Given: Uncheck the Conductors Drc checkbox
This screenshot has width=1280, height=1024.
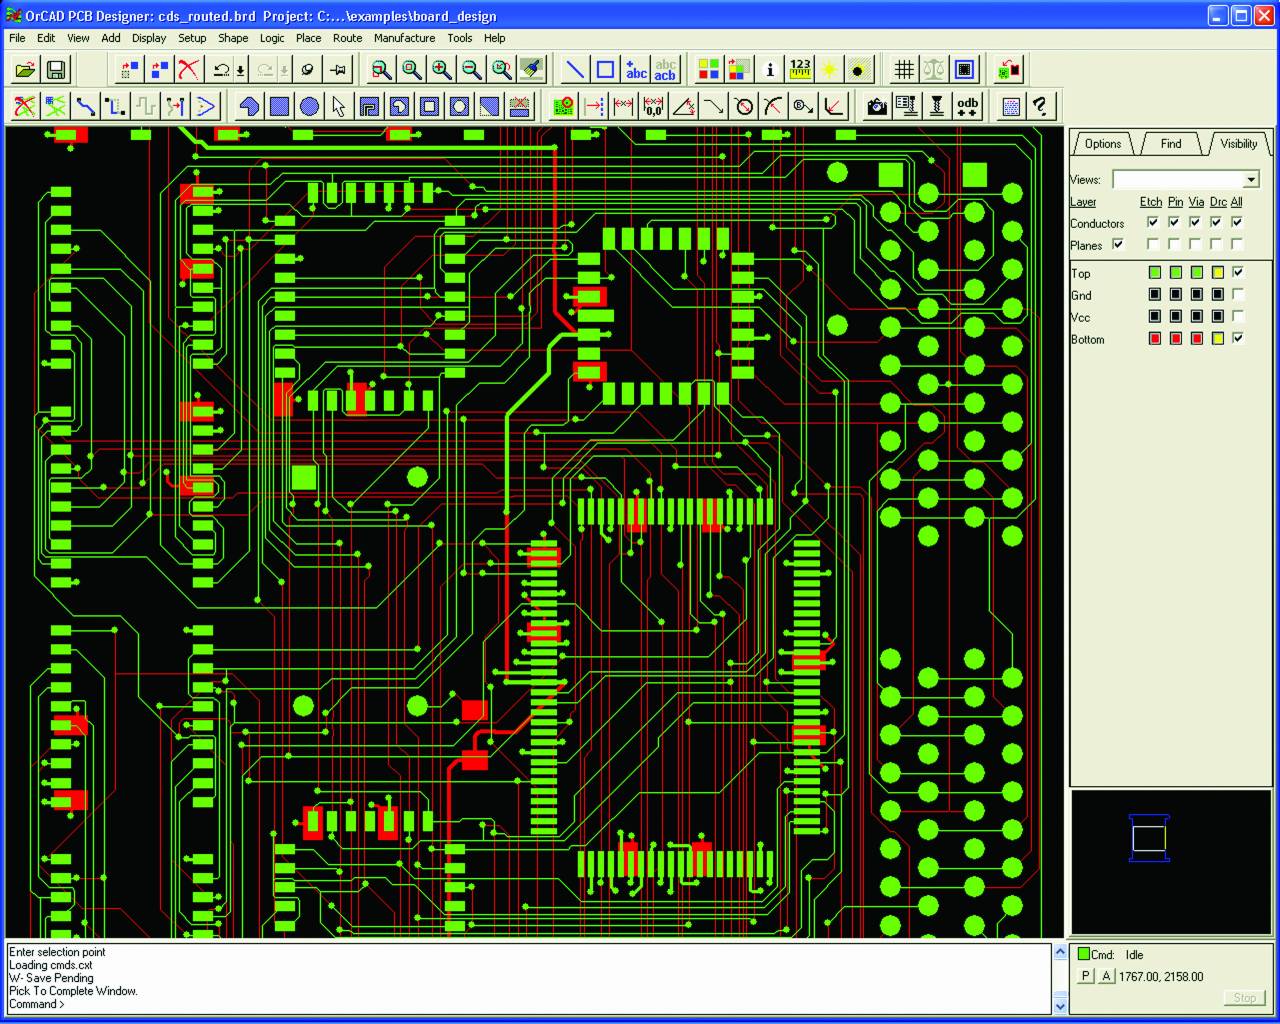Looking at the screenshot, I should 1216,222.
